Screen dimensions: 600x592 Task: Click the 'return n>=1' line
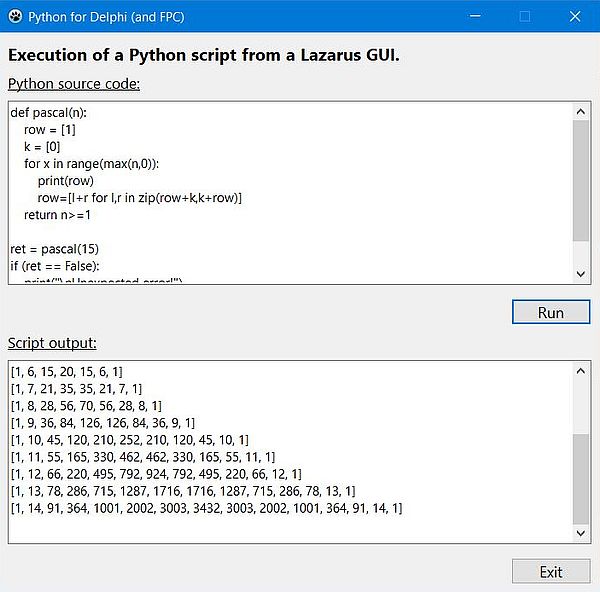[57, 215]
